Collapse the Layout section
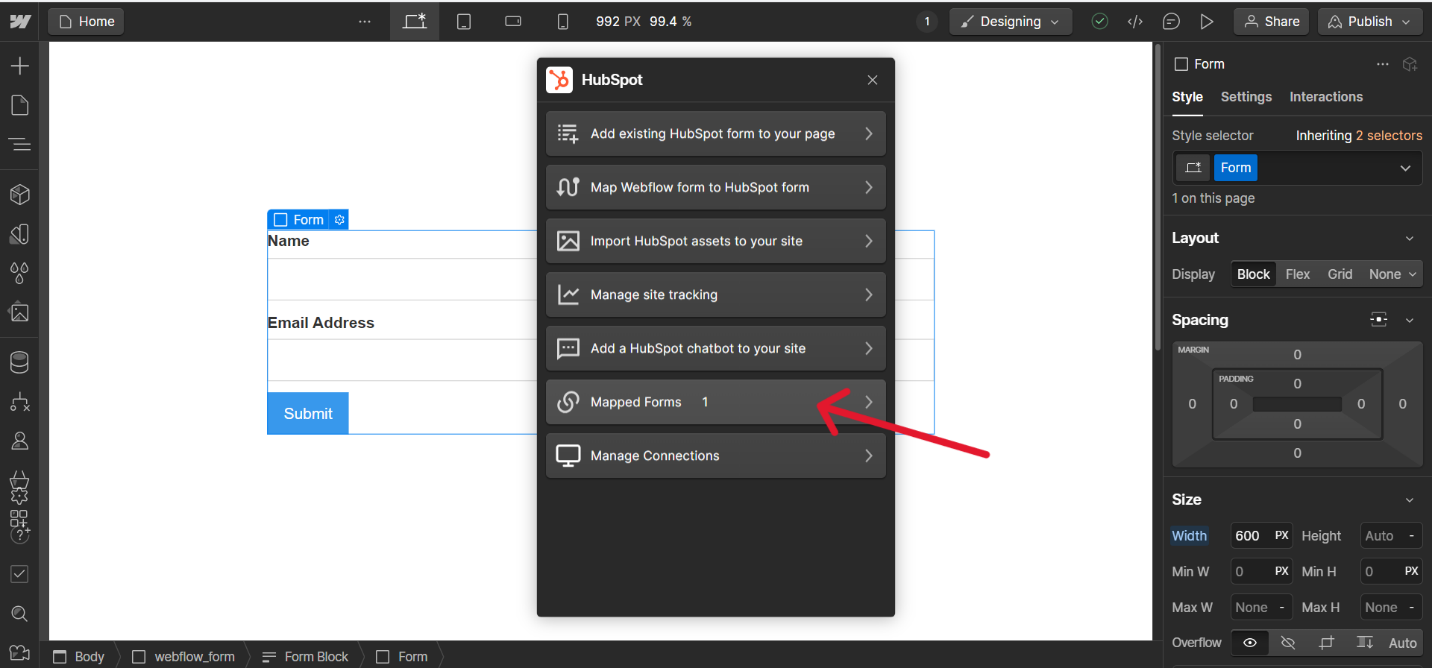1432x668 pixels. (1410, 238)
